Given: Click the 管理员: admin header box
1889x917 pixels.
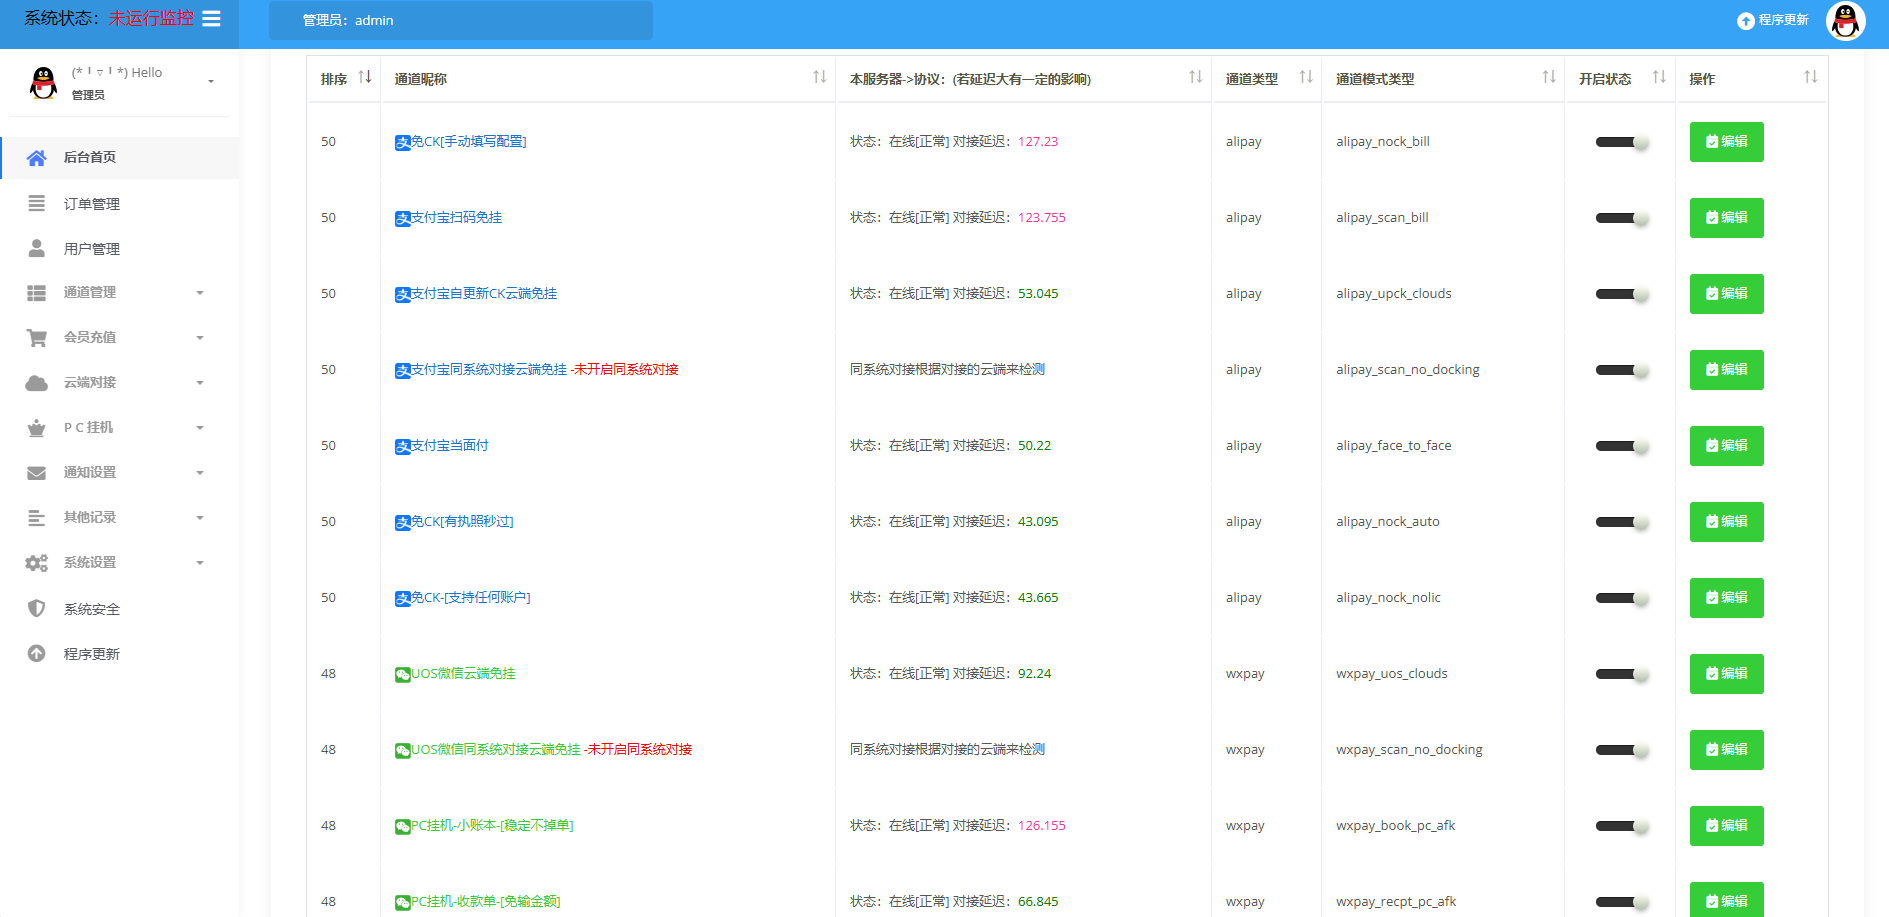Looking at the screenshot, I should click(461, 20).
